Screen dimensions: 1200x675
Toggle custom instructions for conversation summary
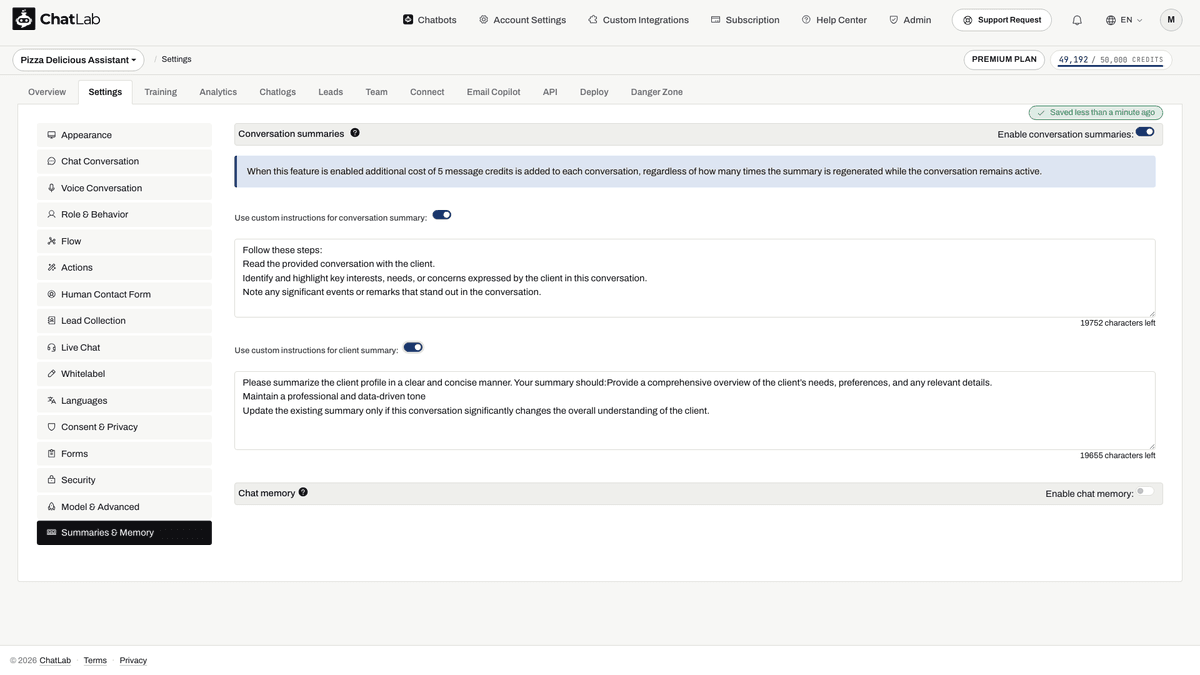442,215
